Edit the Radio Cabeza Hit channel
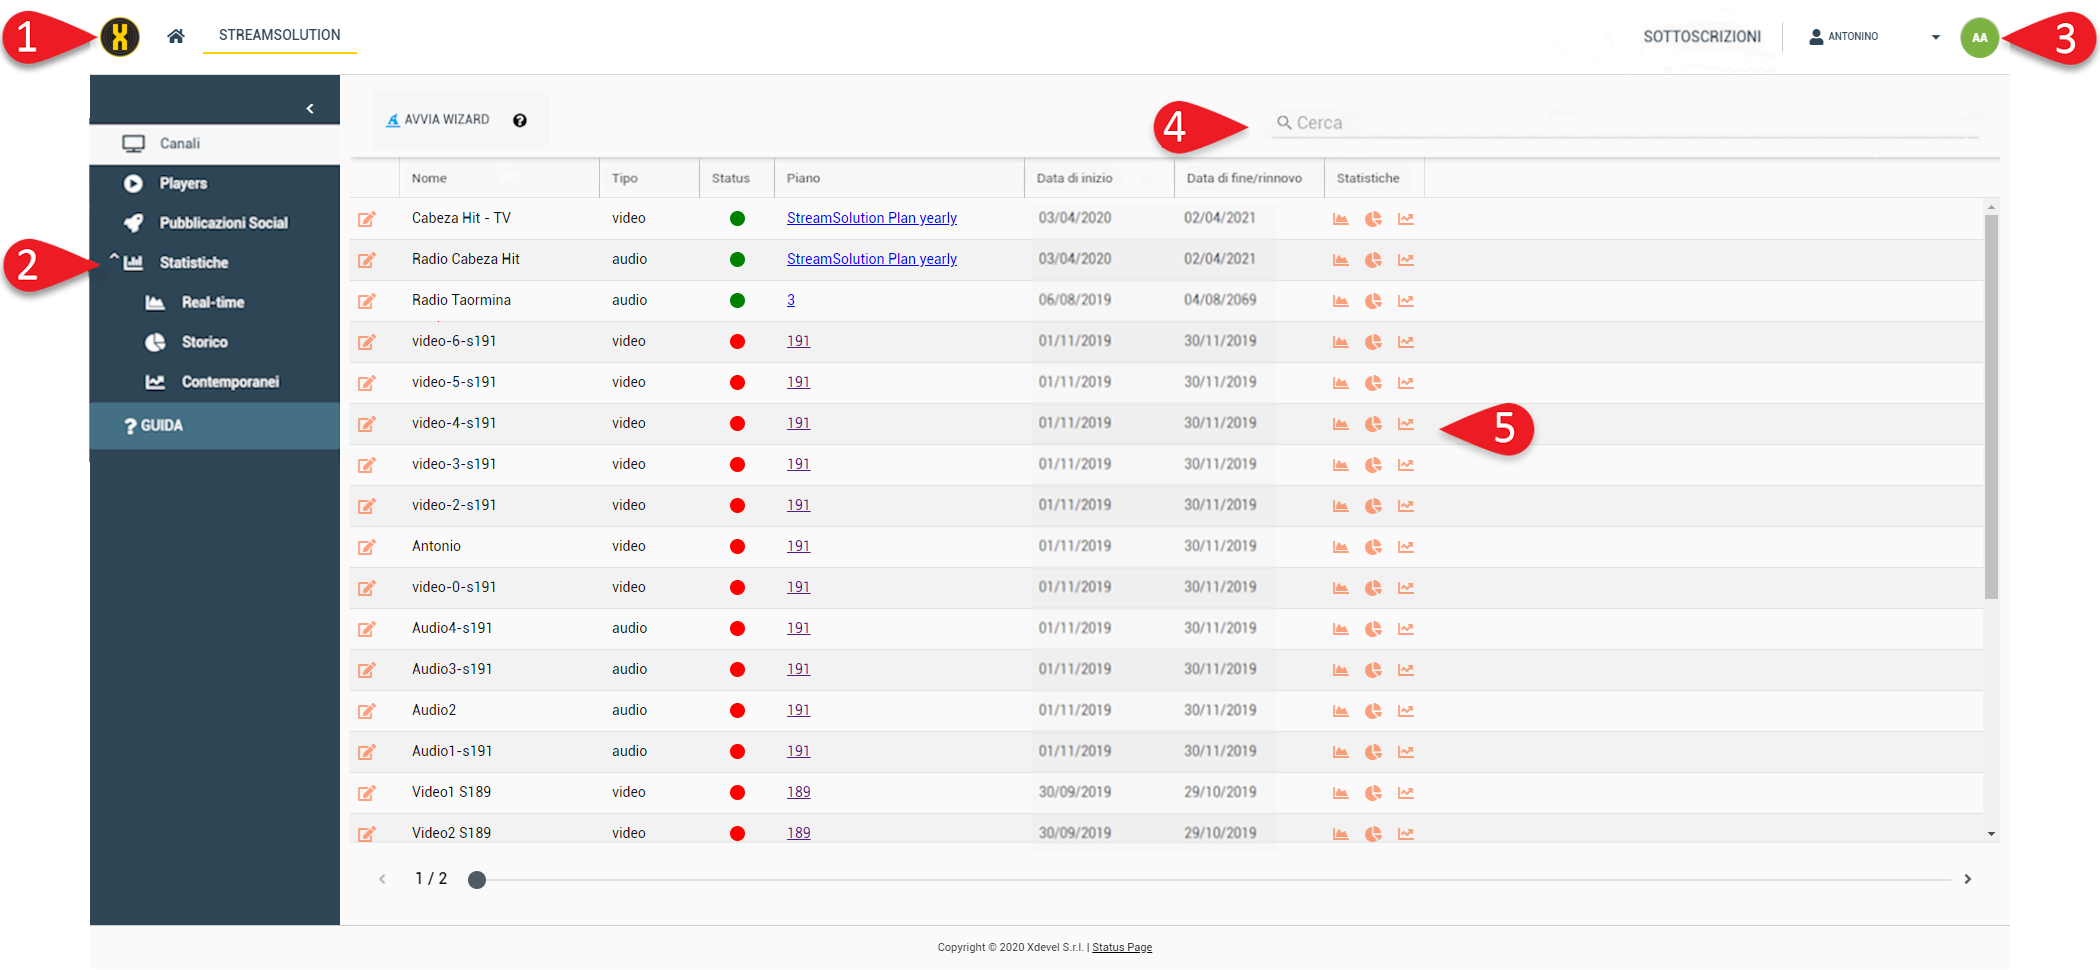 coord(367,260)
